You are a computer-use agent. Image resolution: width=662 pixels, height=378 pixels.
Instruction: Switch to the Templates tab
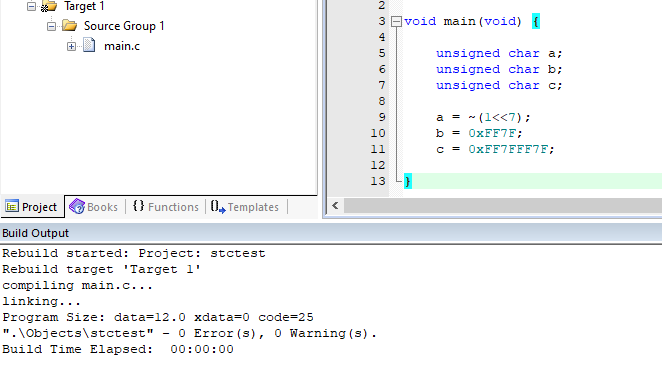point(245,207)
